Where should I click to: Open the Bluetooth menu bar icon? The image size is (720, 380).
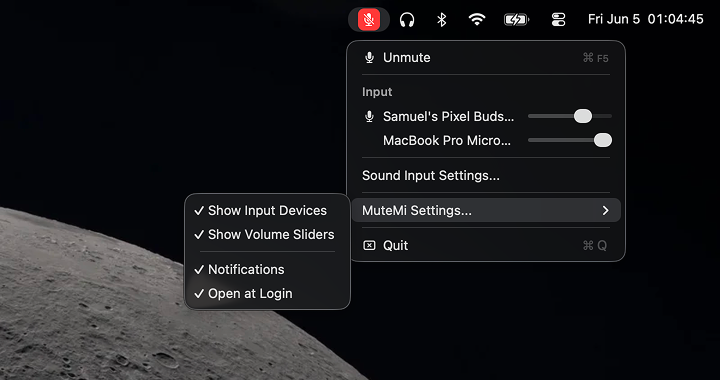click(441, 20)
